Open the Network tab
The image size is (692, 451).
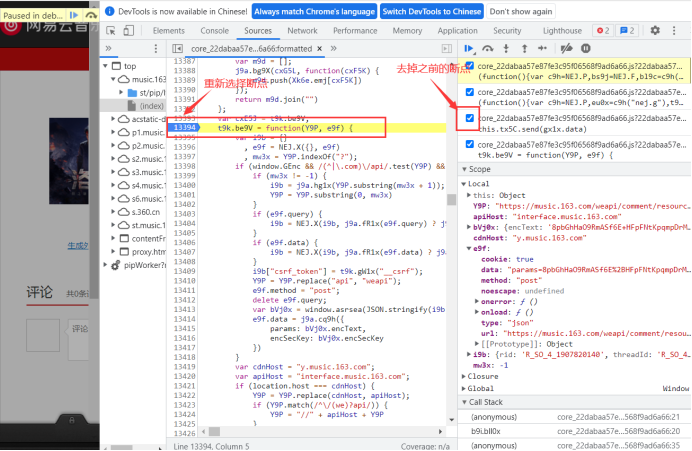point(302,30)
